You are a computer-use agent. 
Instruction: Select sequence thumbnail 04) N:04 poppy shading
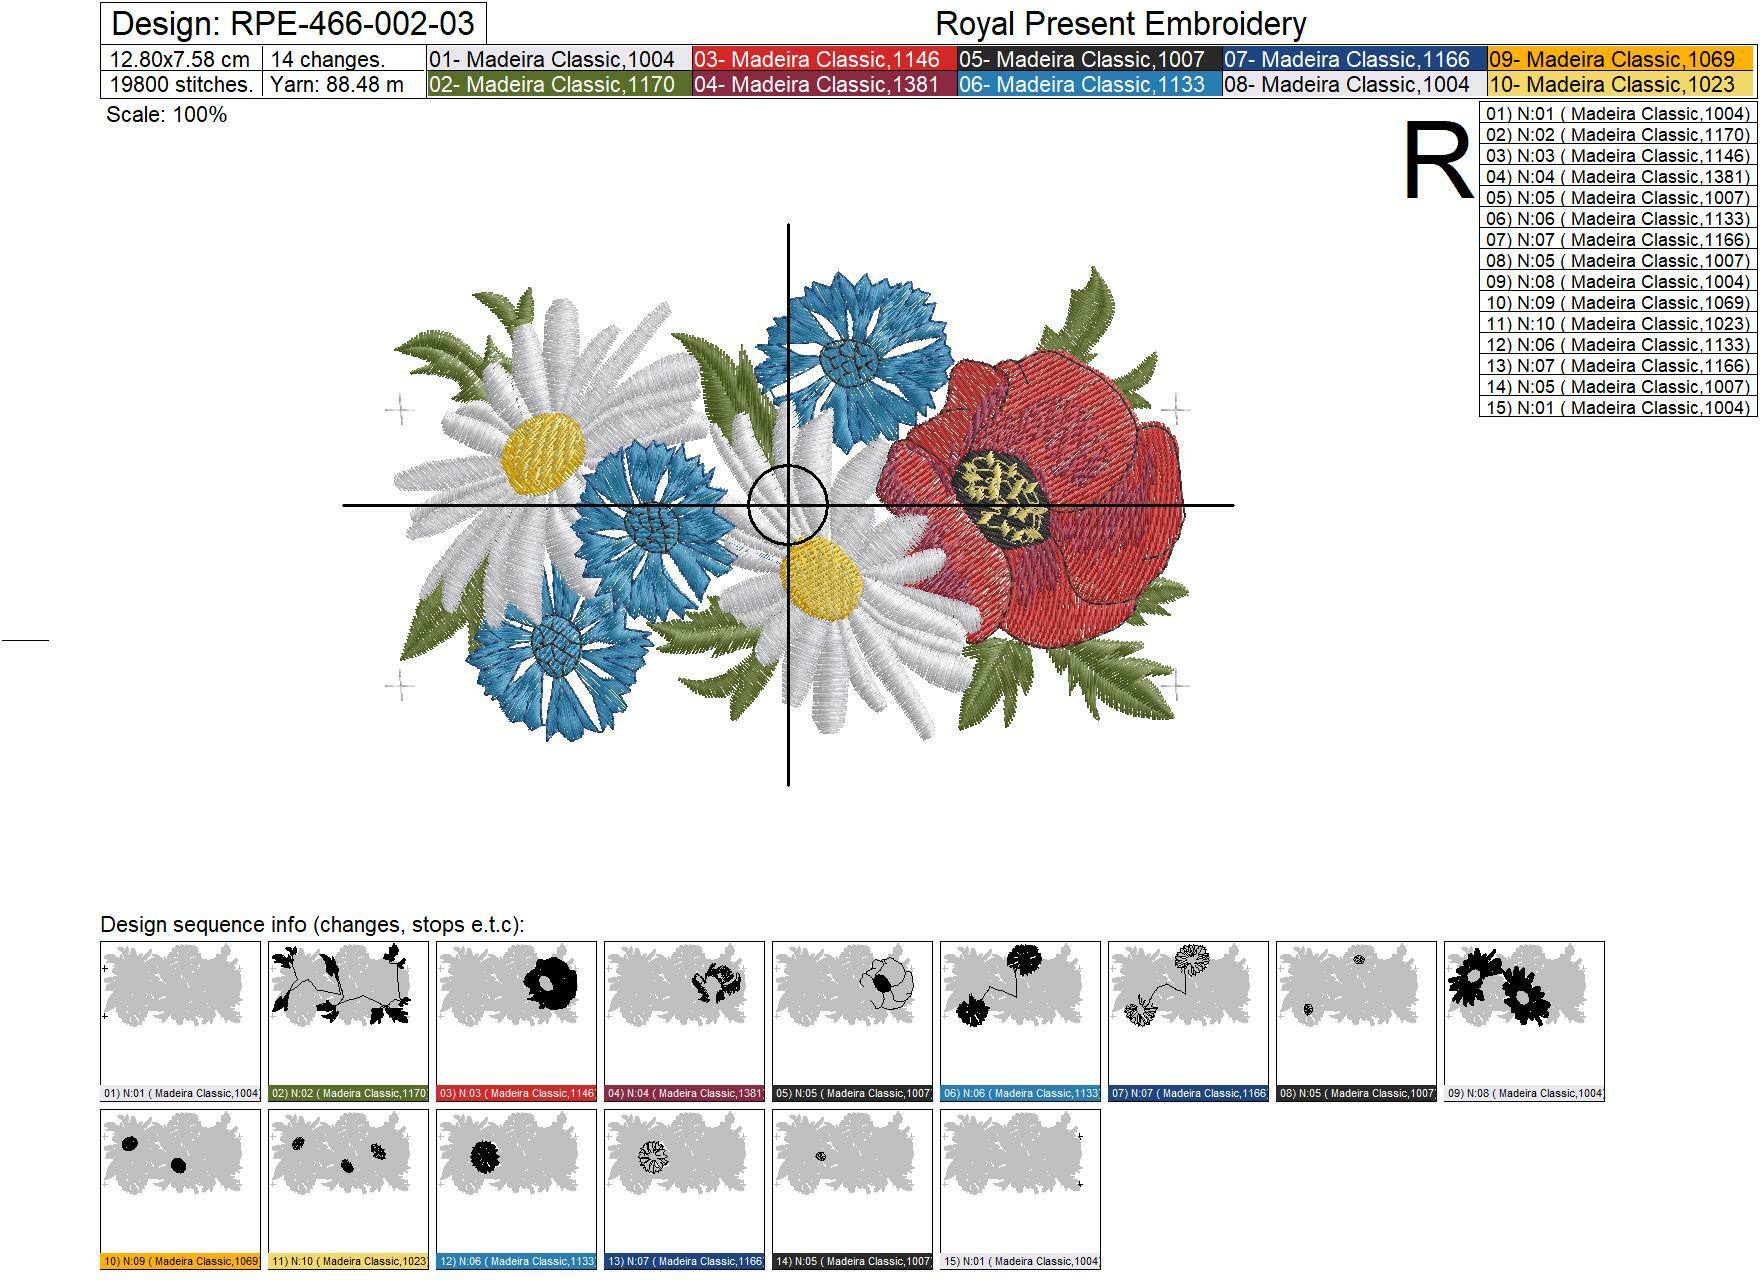coord(684,1021)
